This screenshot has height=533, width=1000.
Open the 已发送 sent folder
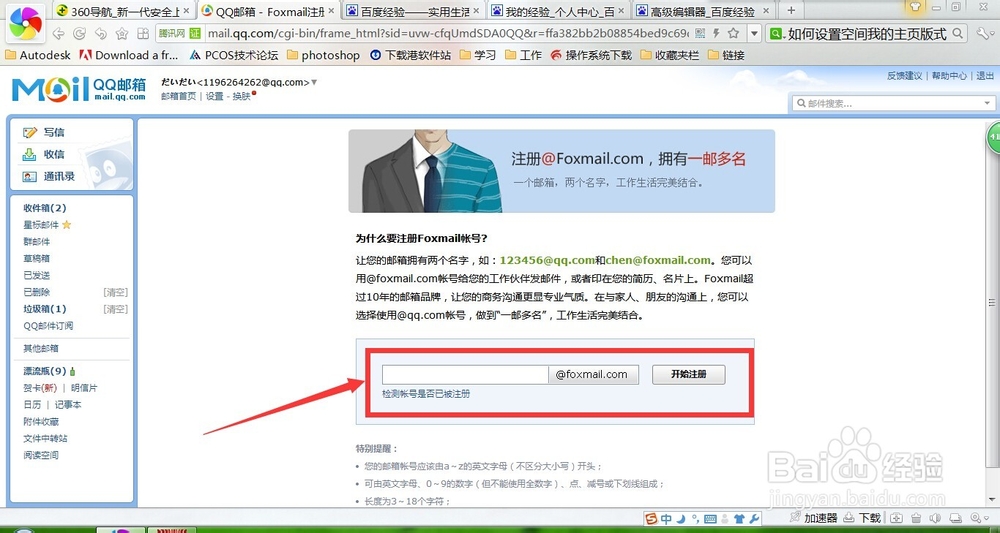pos(36,275)
